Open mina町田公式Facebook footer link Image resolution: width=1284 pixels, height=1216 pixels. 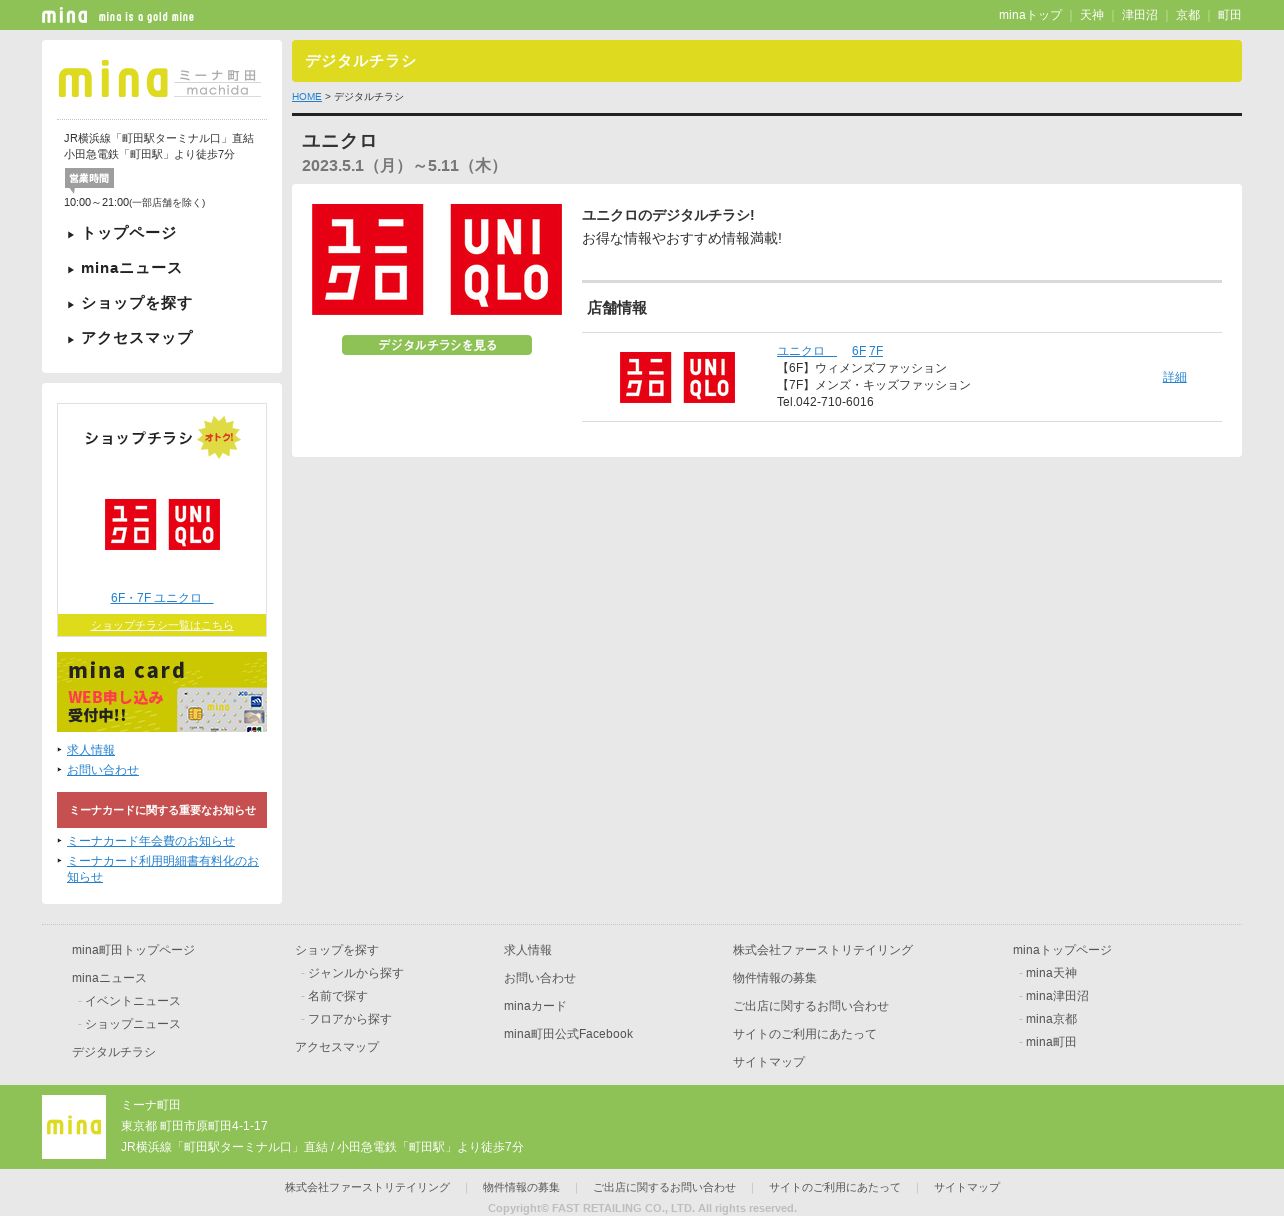coord(568,1034)
